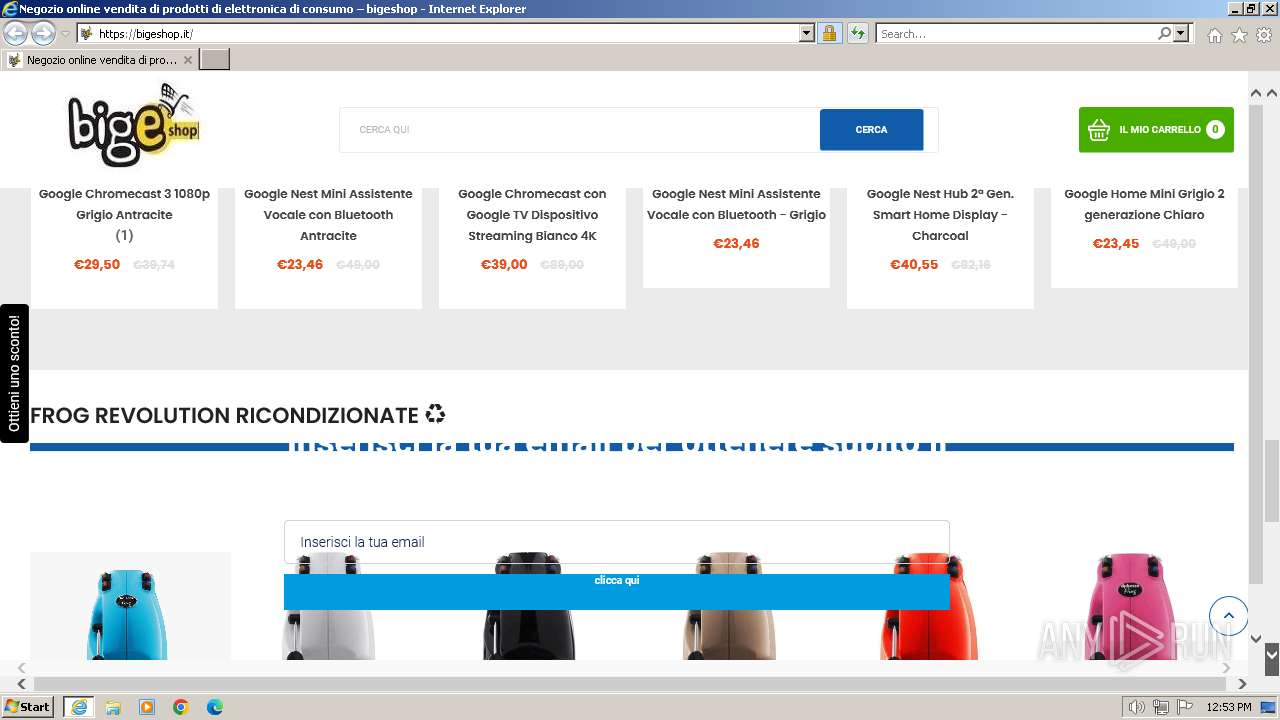Open the Home page icon
The width and height of the screenshot is (1280, 720).
[1214, 35]
